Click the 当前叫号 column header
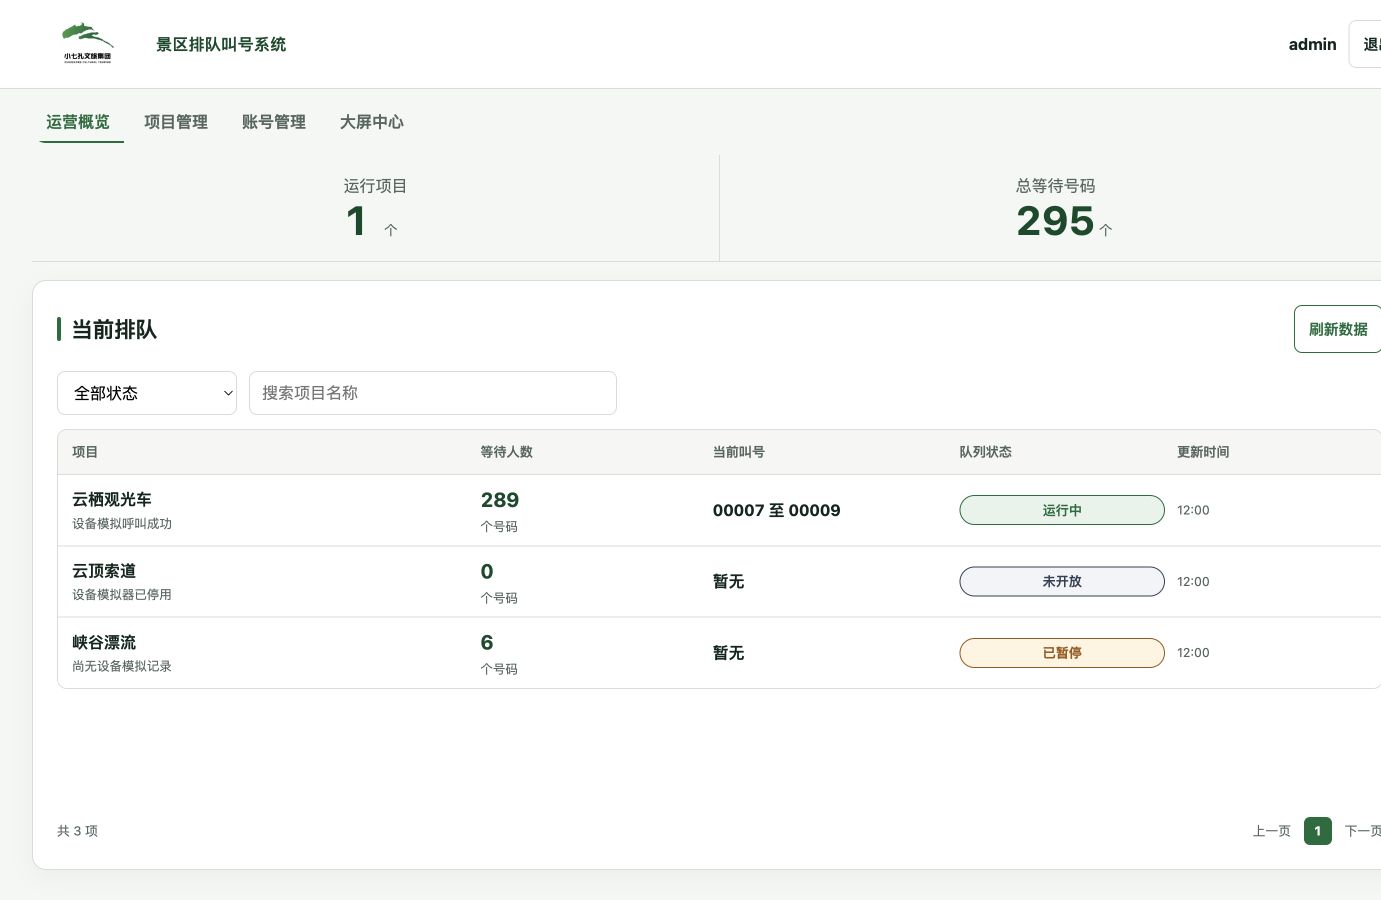The height and width of the screenshot is (900, 1381). [x=739, y=452]
